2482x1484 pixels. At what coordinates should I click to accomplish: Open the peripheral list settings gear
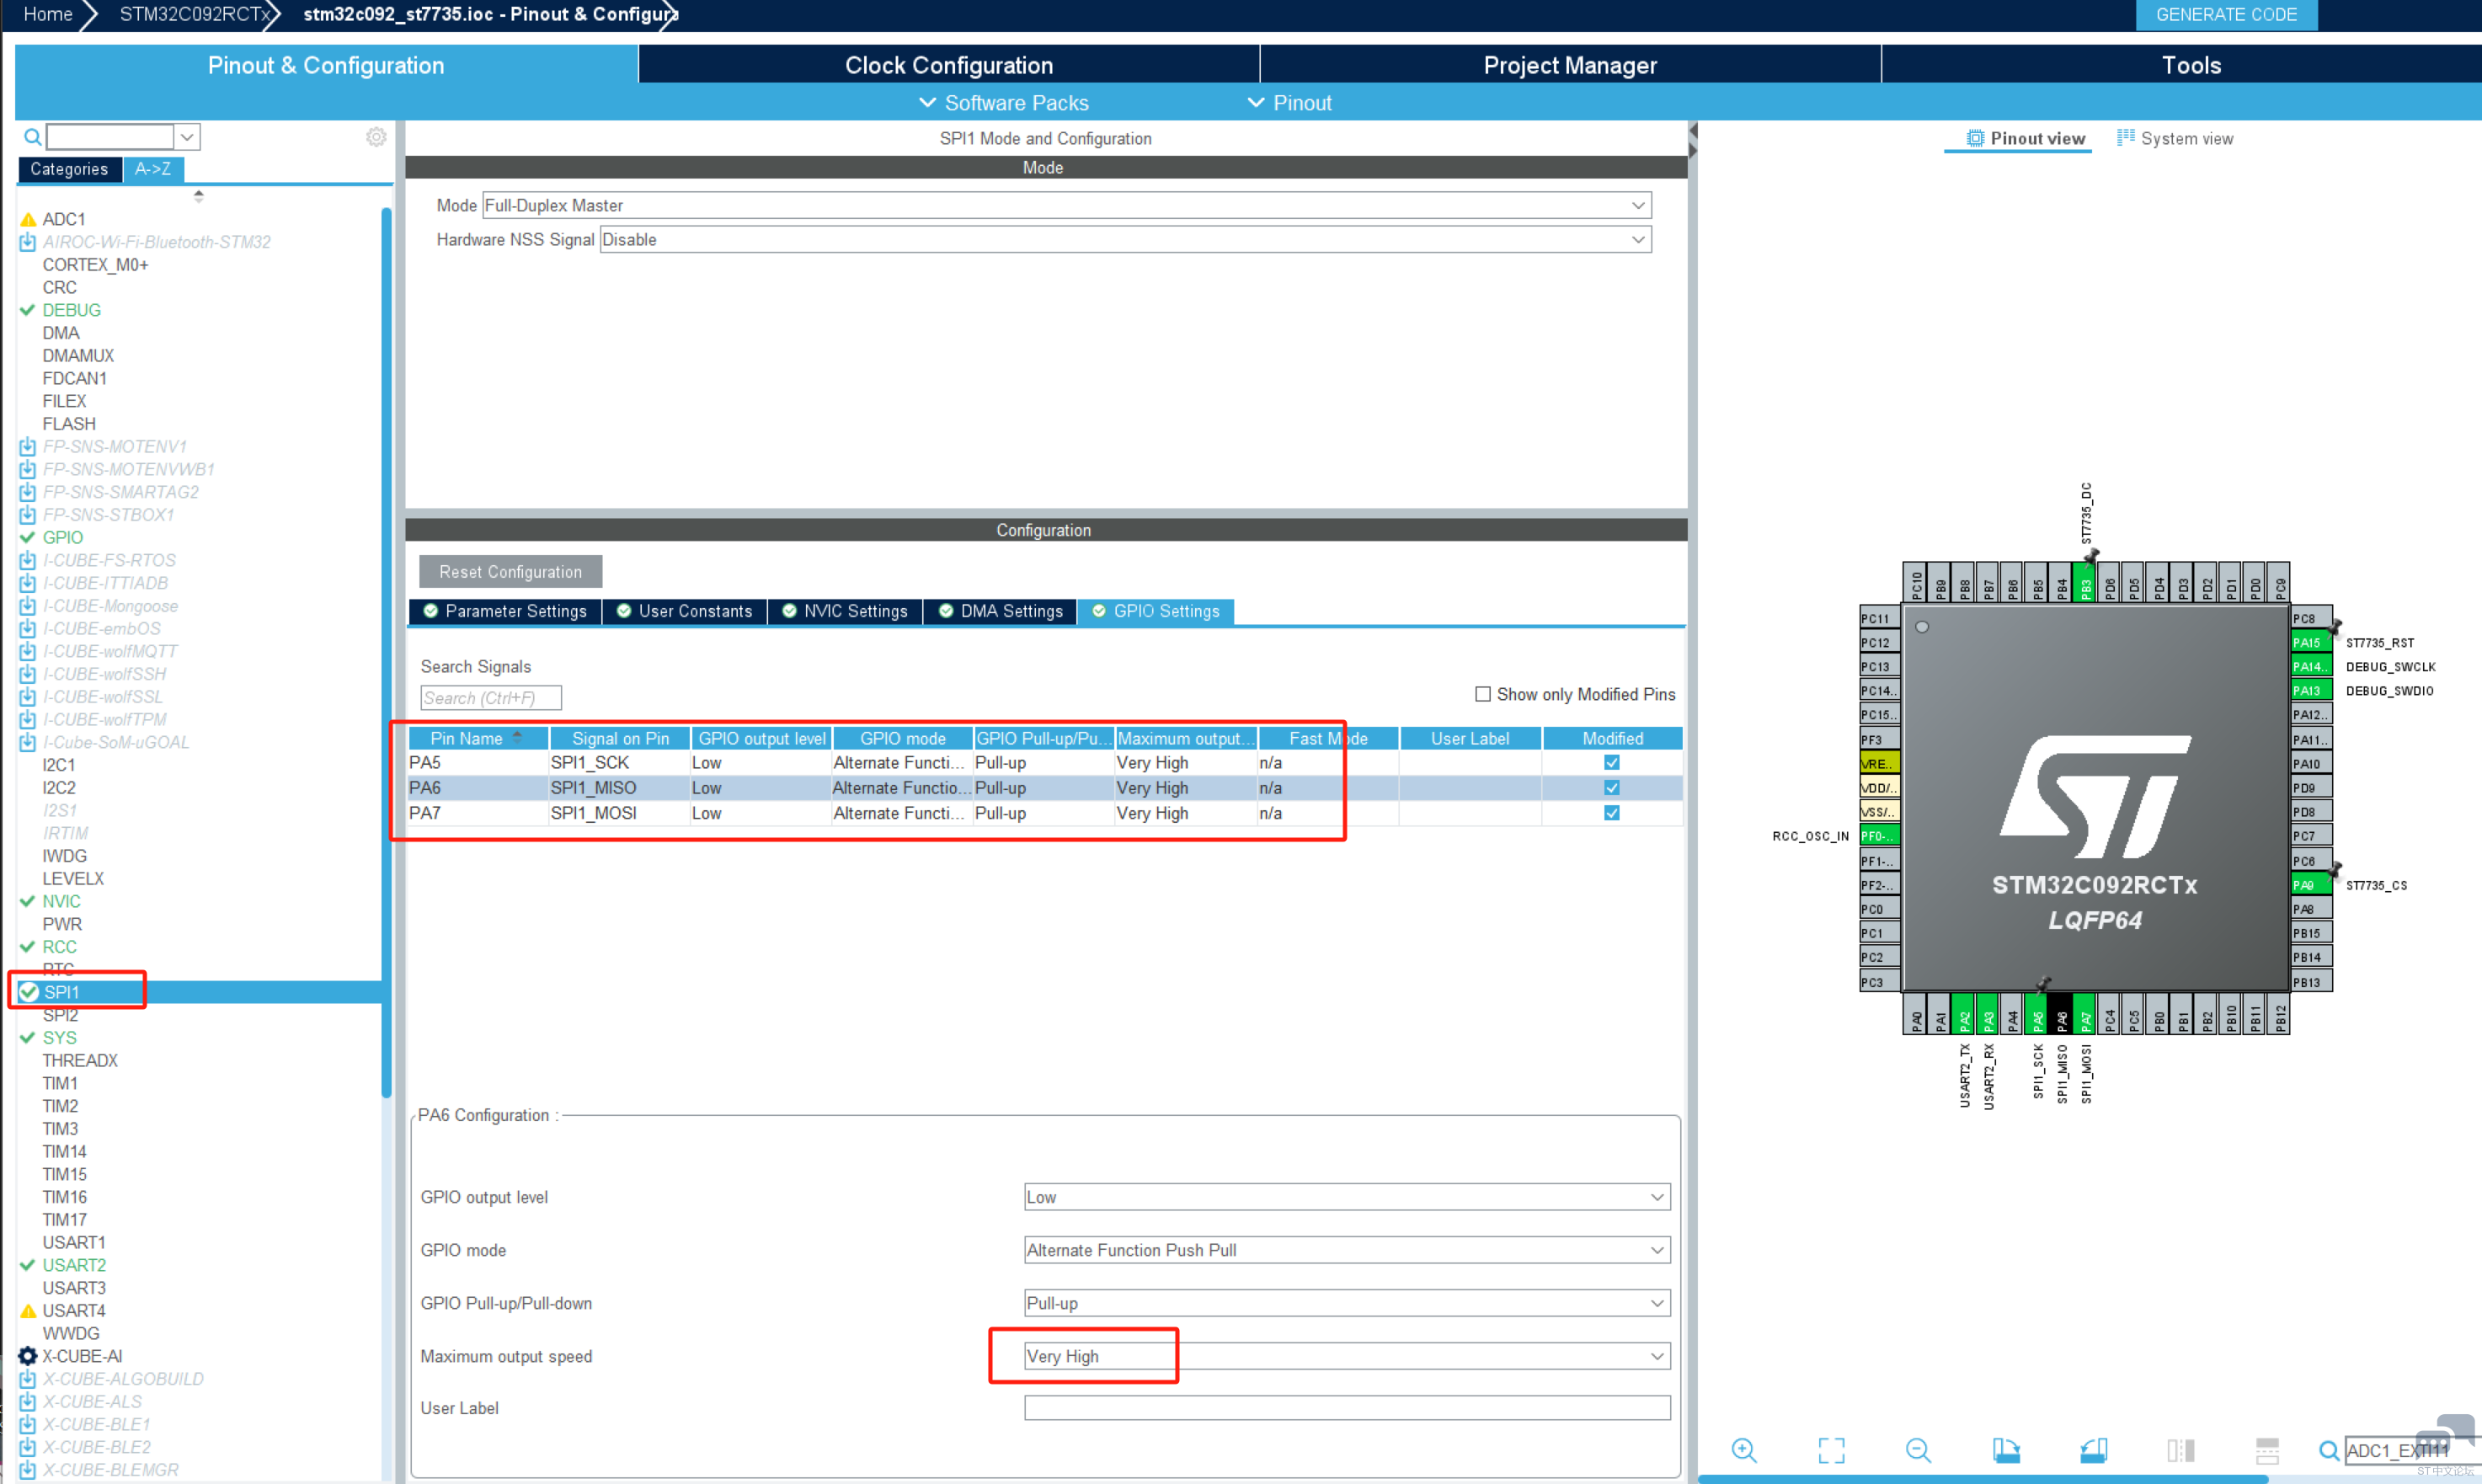pos(376,137)
